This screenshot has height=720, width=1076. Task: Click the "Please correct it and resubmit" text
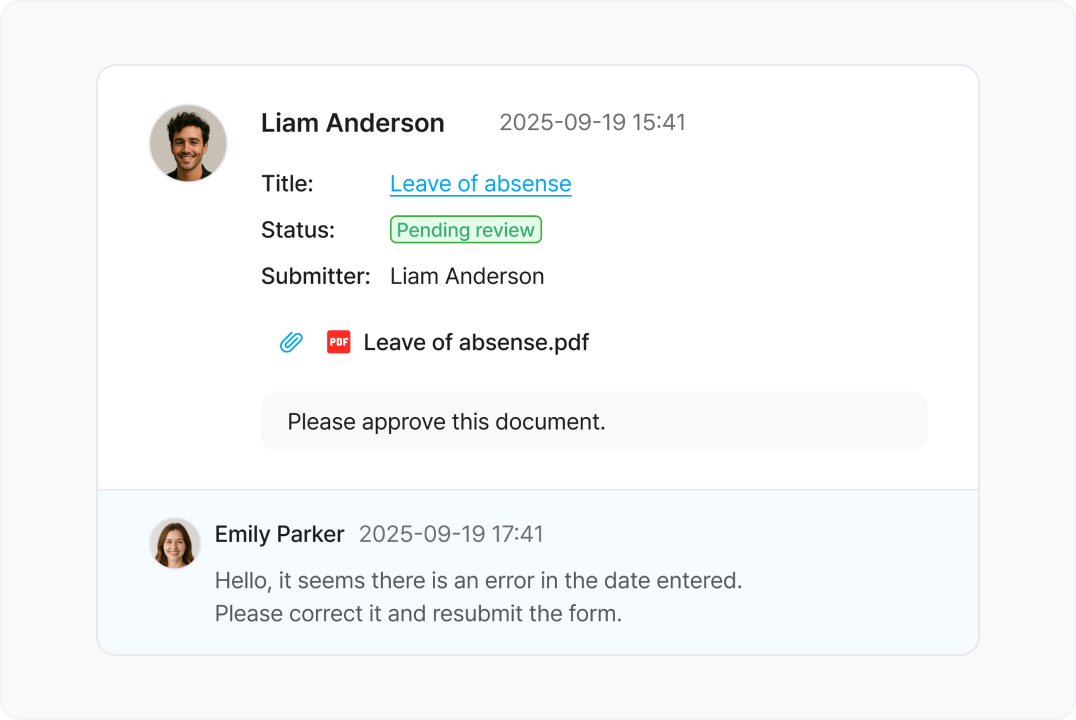click(418, 613)
